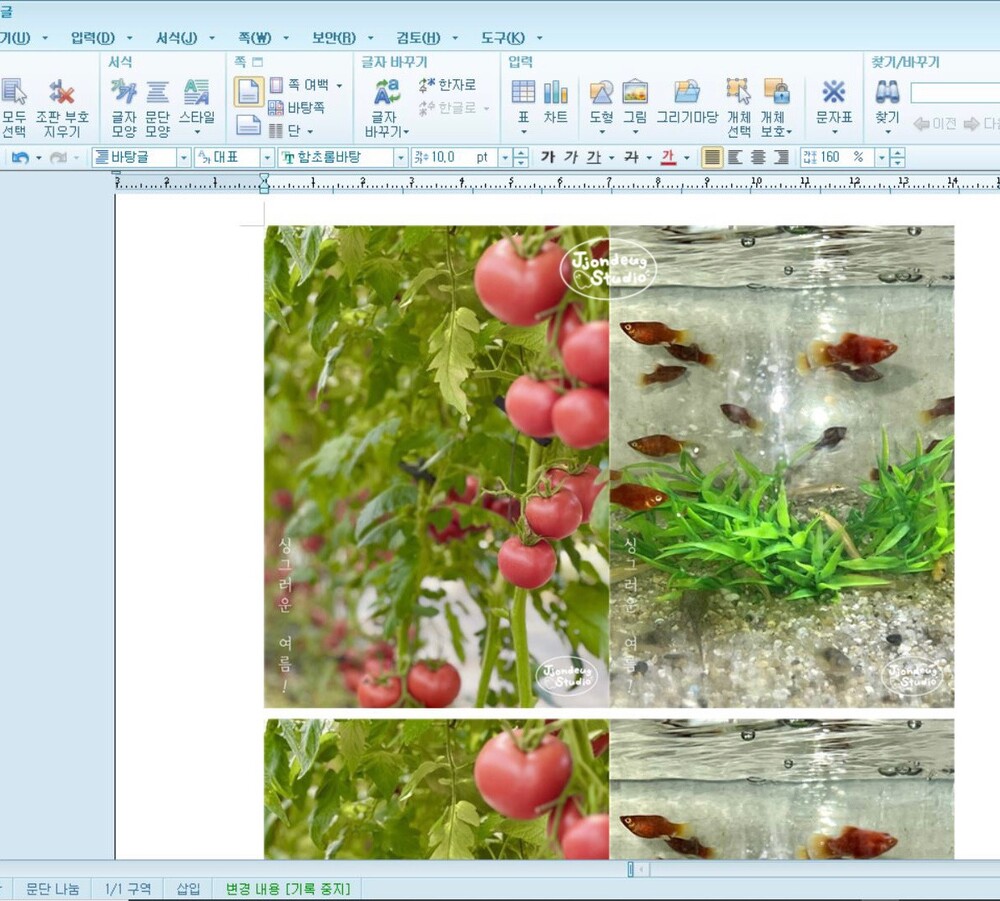Image resolution: width=1000 pixels, height=901 pixels.
Task: Expand the 함초롬바탕 font dropdown
Action: pos(400,158)
